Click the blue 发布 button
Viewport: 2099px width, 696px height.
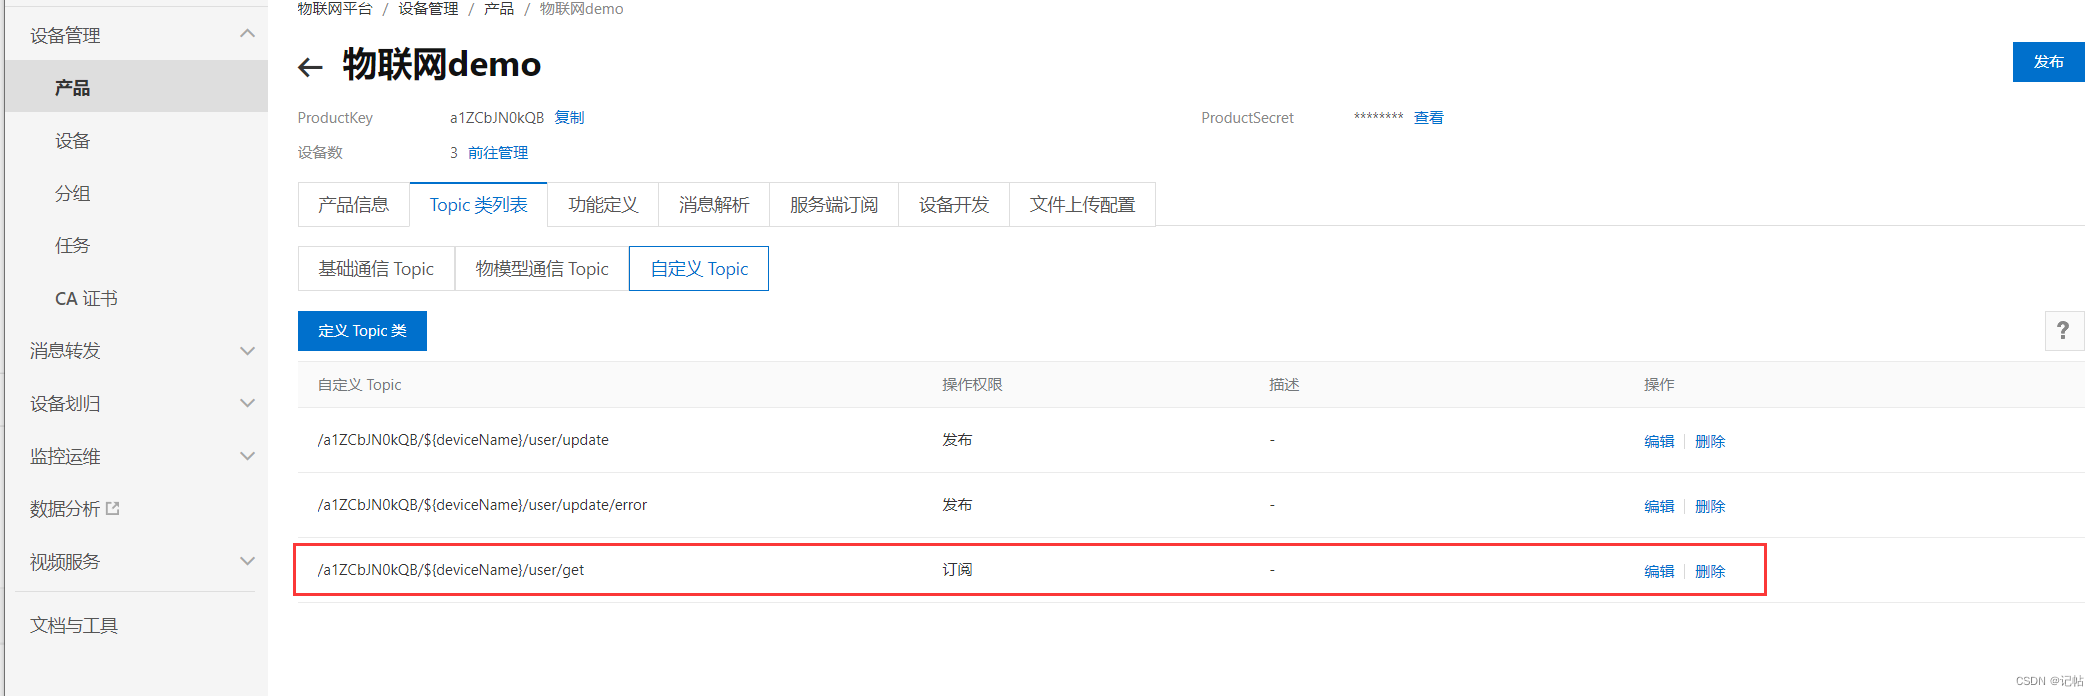click(x=2049, y=62)
